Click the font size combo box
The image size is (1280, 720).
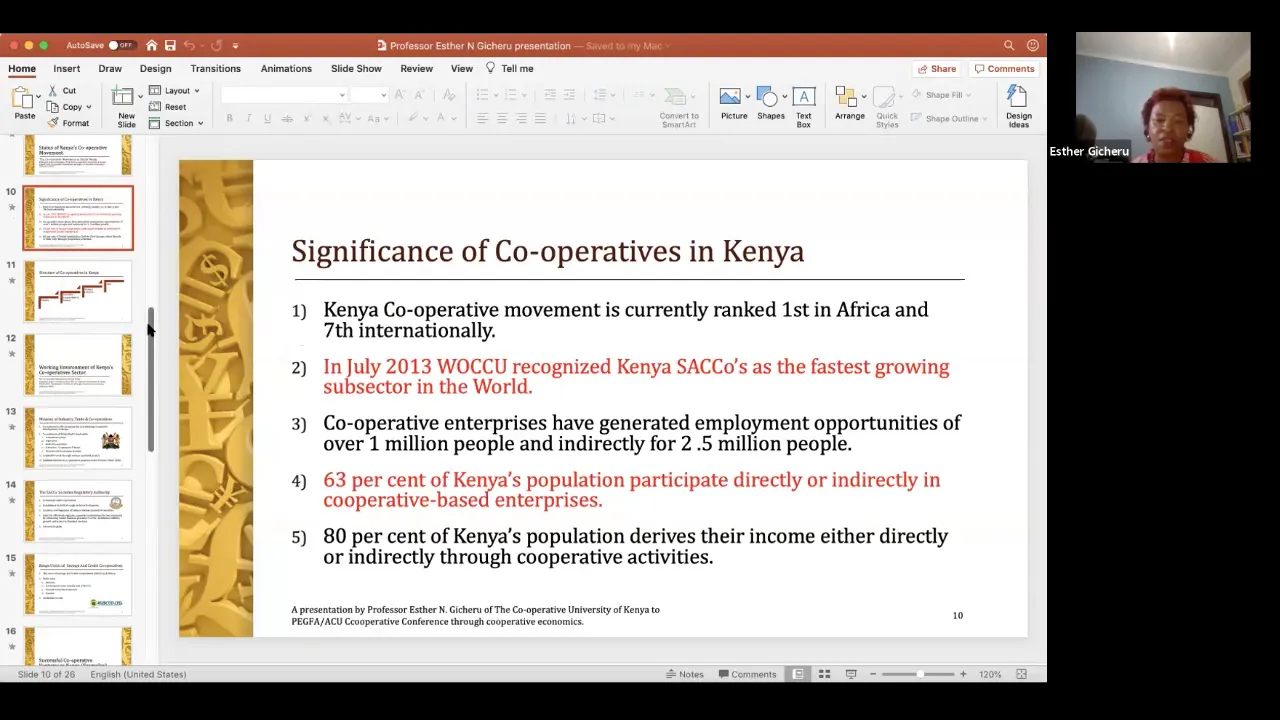click(368, 95)
